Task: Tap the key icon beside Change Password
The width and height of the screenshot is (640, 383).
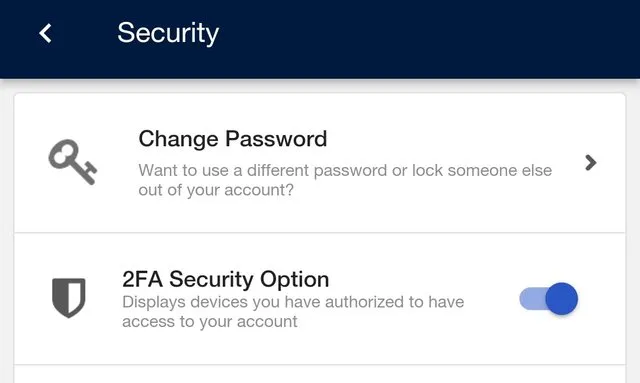Action: point(73,162)
